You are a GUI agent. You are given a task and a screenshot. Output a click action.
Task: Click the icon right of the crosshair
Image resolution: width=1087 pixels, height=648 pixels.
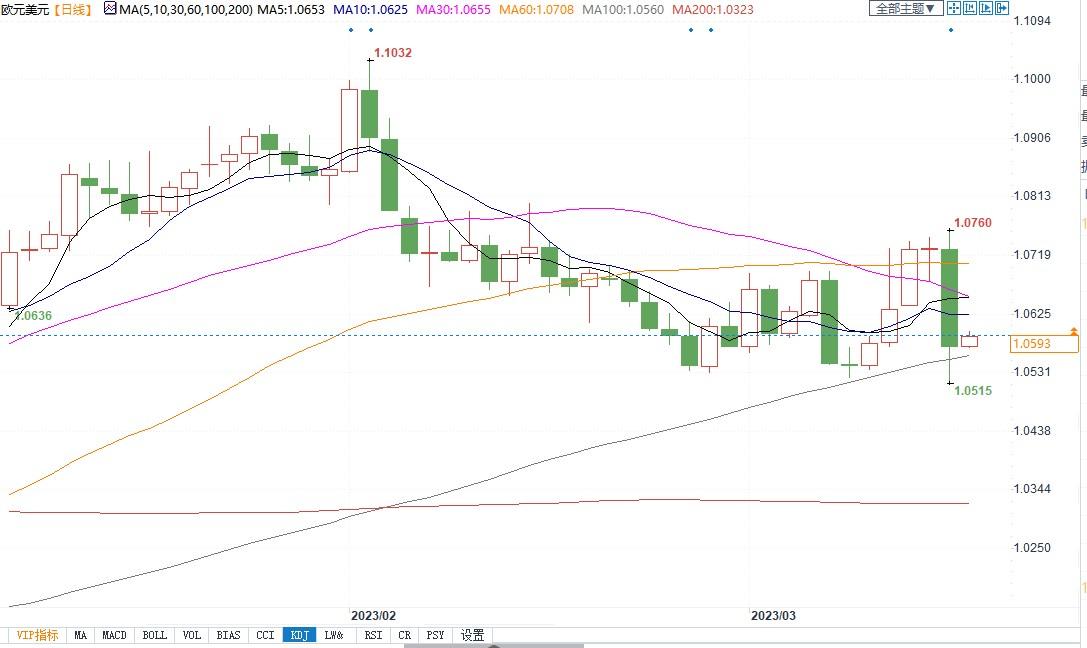point(971,9)
